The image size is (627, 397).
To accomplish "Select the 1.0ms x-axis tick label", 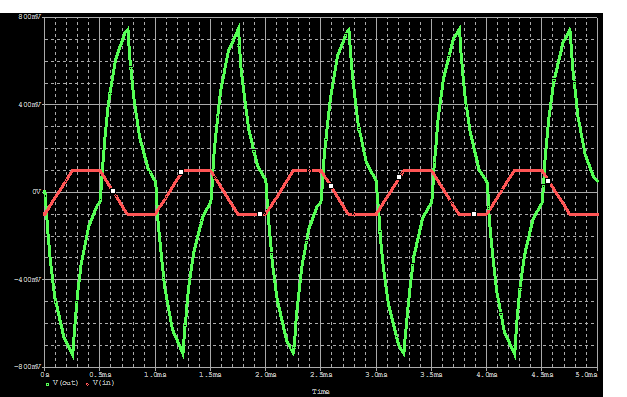I will tap(155, 375).
